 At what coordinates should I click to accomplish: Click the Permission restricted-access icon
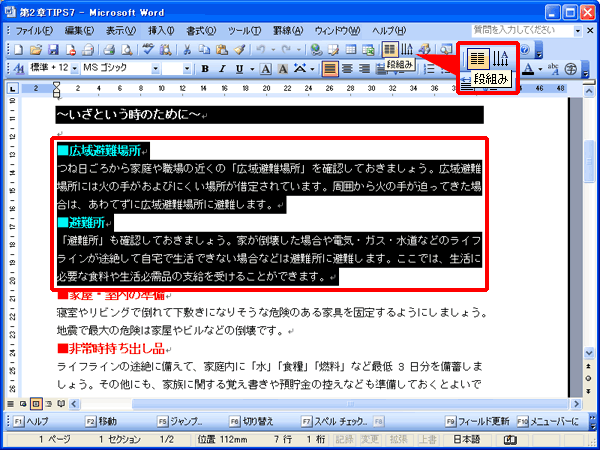click(x=71, y=50)
